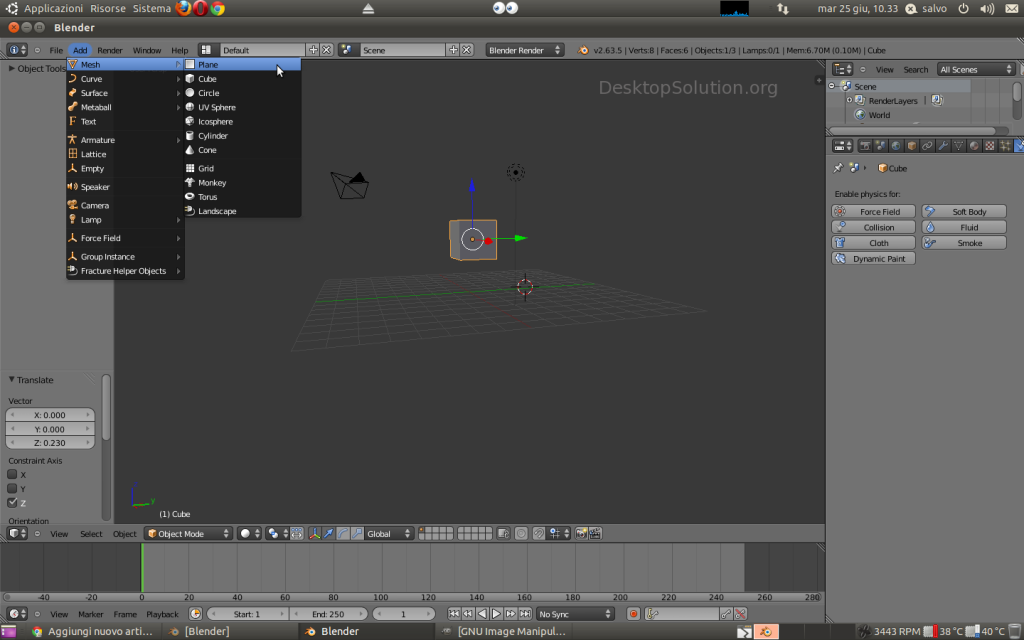Screen dimensions: 1024x640
Task: Open the Blender Render engine dropdown
Action: pos(525,50)
